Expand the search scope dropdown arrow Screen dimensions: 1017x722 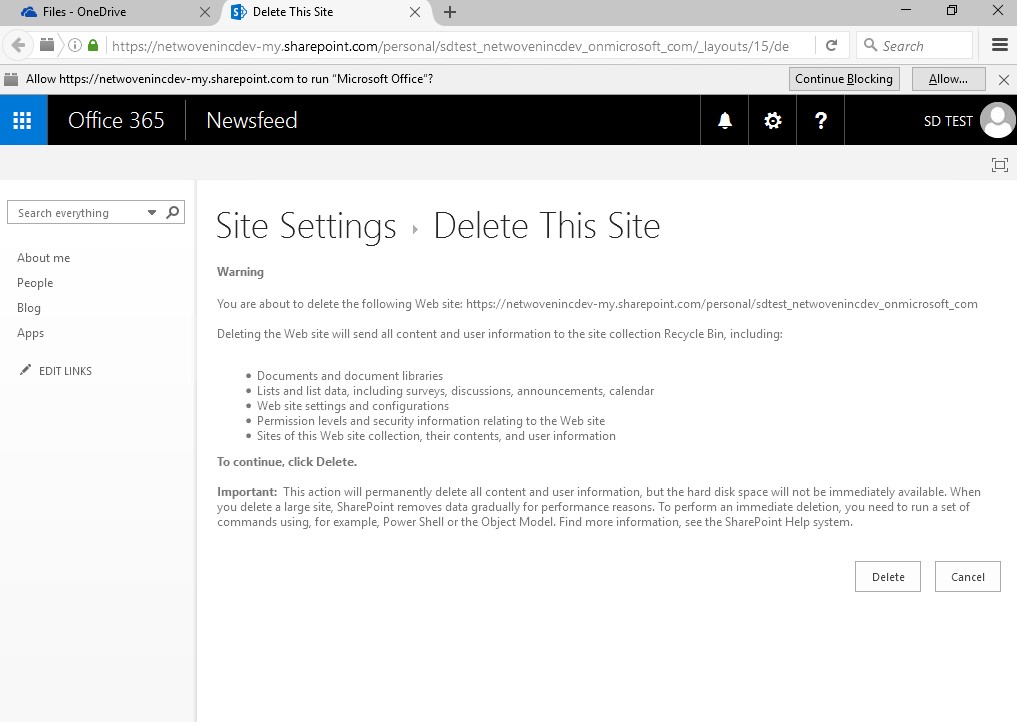click(x=152, y=213)
